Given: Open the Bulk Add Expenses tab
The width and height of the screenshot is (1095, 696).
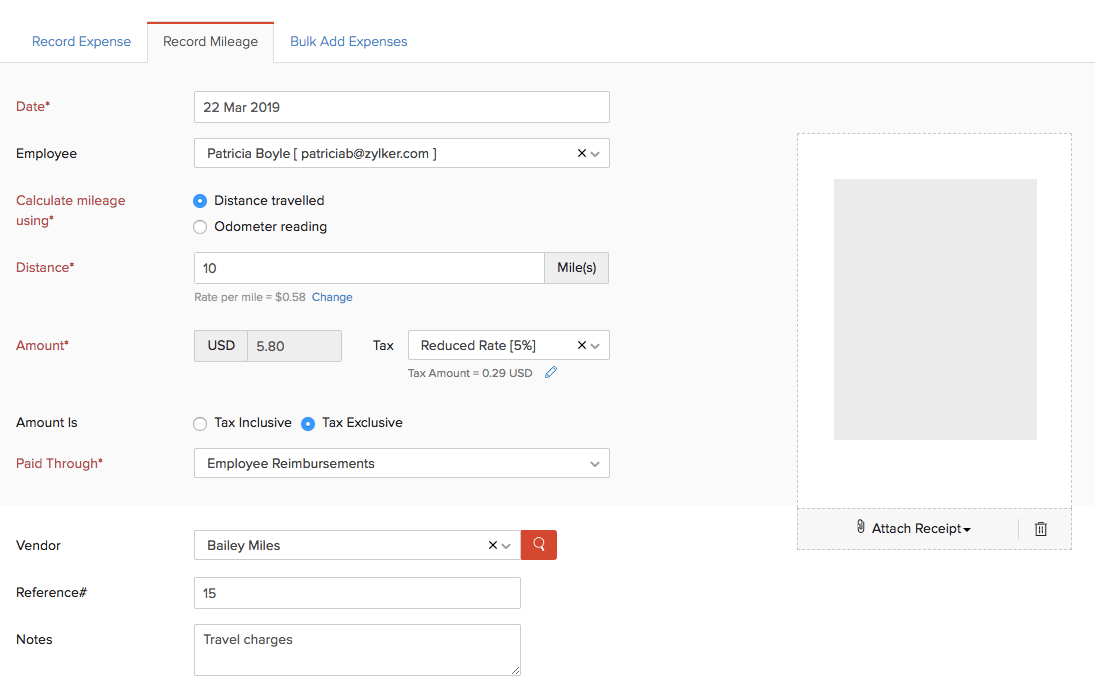Looking at the screenshot, I should (348, 42).
